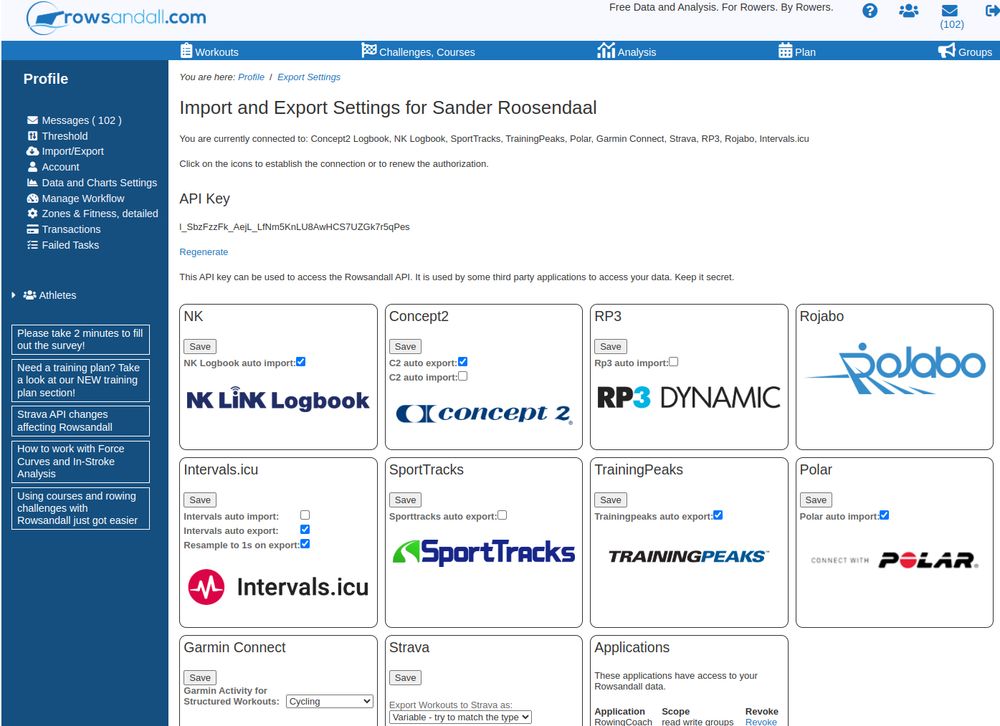The height and width of the screenshot is (726, 1000).
Task: Click the rowsandall.com logo
Action: 117,17
